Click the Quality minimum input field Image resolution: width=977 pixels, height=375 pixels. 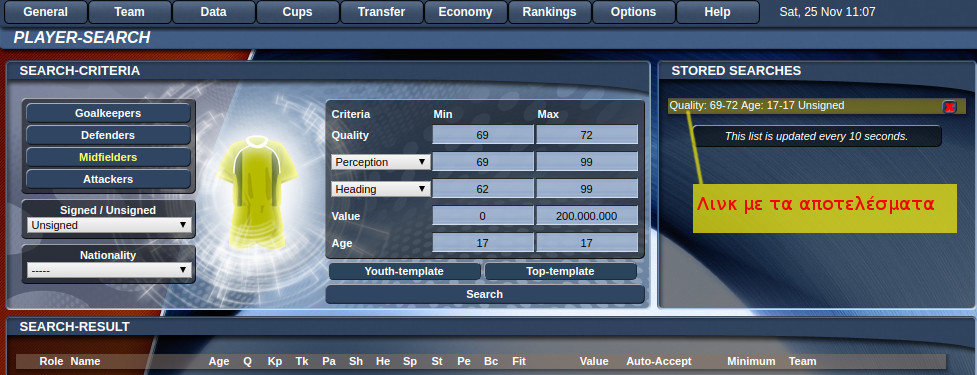pos(483,135)
